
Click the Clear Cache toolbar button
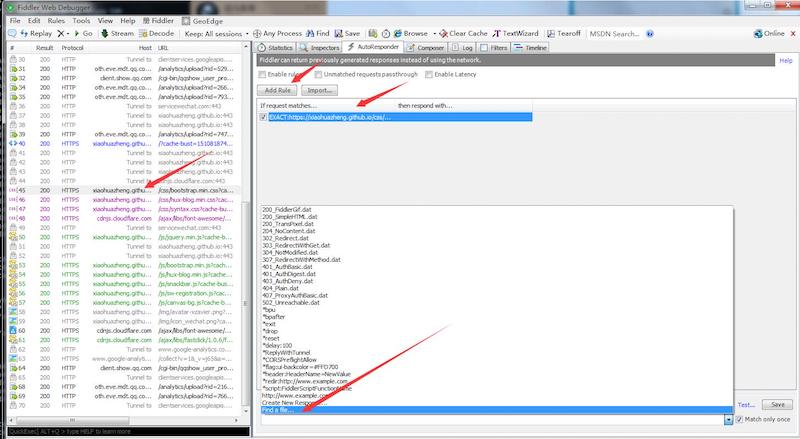pyautogui.click(x=463, y=33)
